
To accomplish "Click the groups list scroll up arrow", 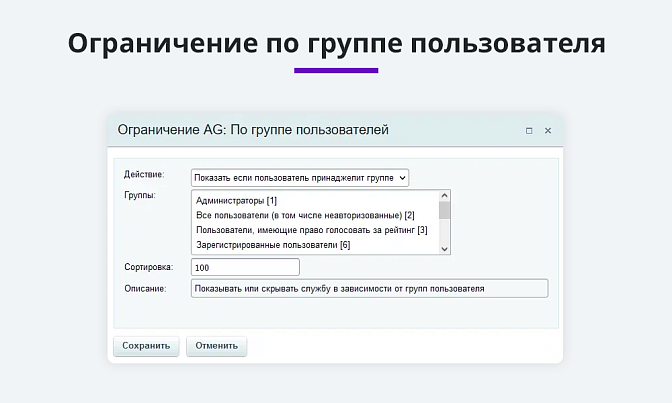I will click(444, 195).
